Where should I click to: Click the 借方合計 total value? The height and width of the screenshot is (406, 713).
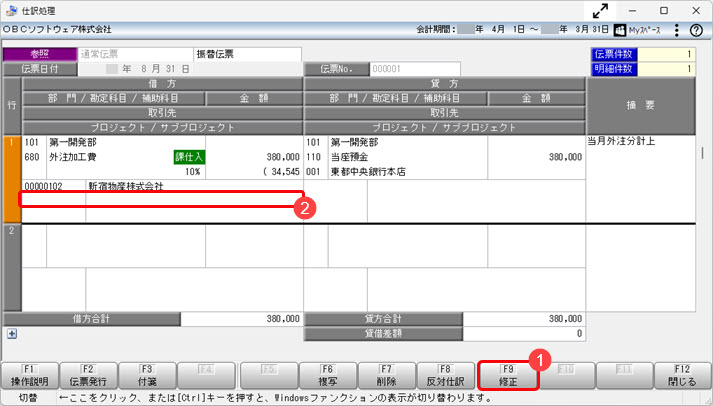(242, 319)
